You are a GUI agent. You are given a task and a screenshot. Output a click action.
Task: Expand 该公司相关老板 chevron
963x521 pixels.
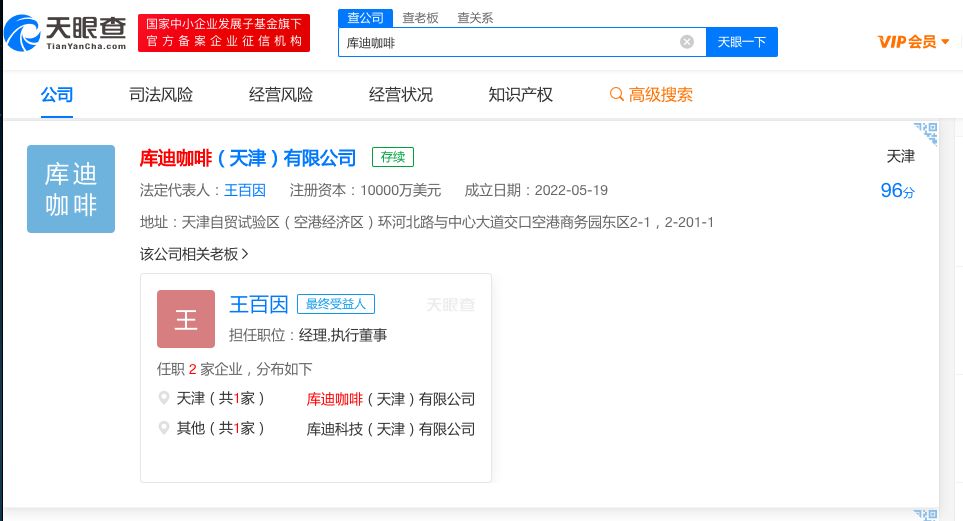245,254
